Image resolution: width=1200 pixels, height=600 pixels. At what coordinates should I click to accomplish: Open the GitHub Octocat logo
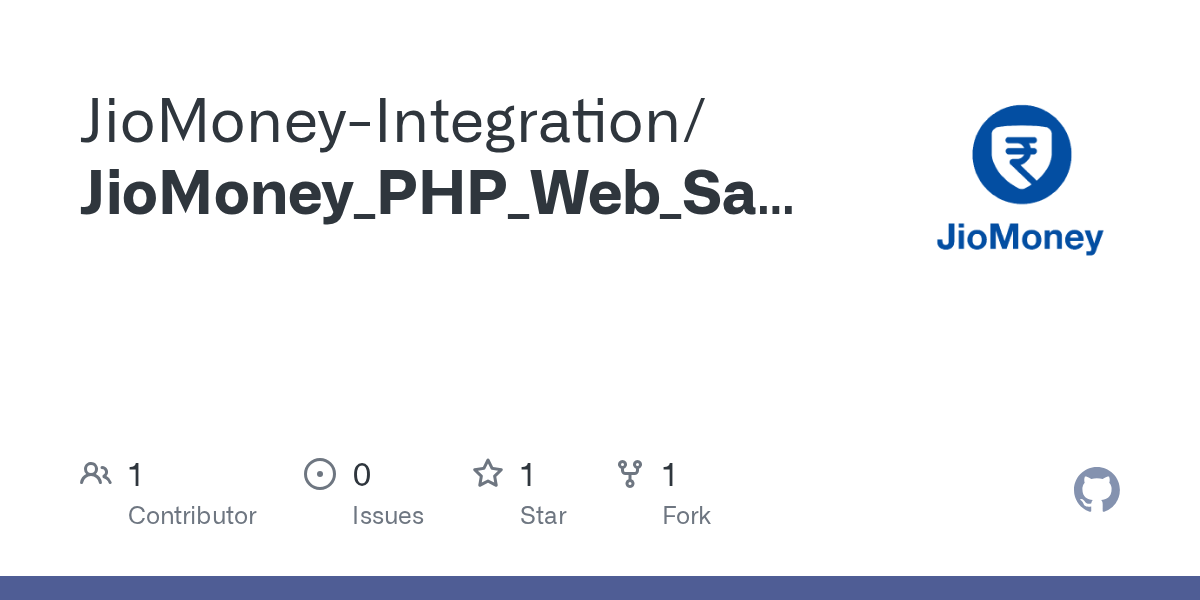point(1096,490)
